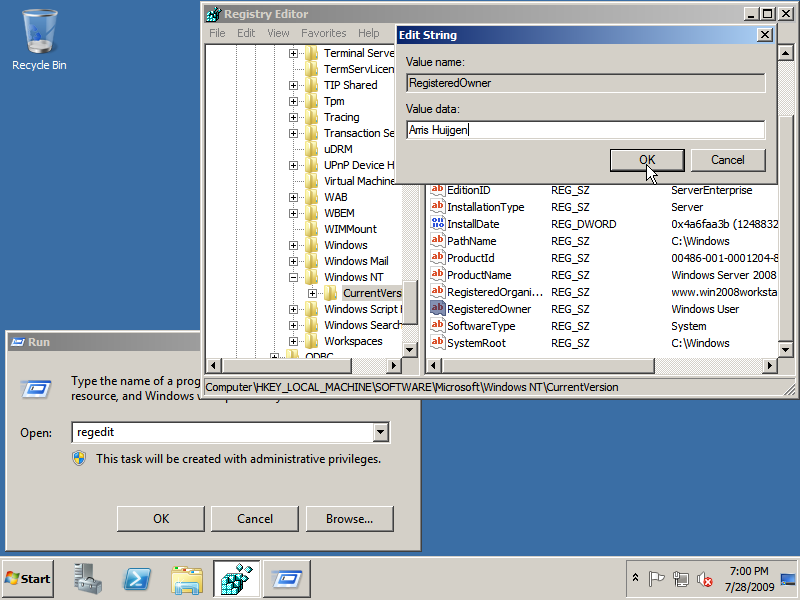Click the Value name field
Screen dimensions: 800x600
pos(586,83)
